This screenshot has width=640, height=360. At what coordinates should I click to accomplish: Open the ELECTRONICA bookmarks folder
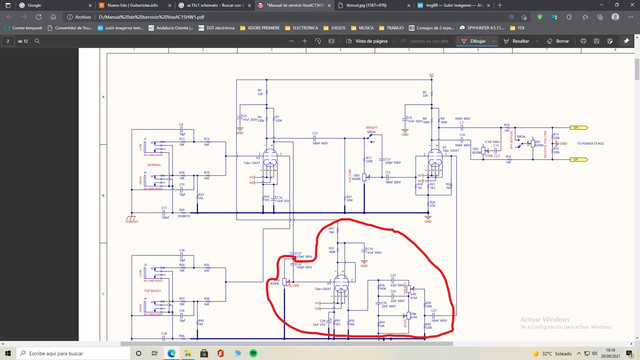302,28
